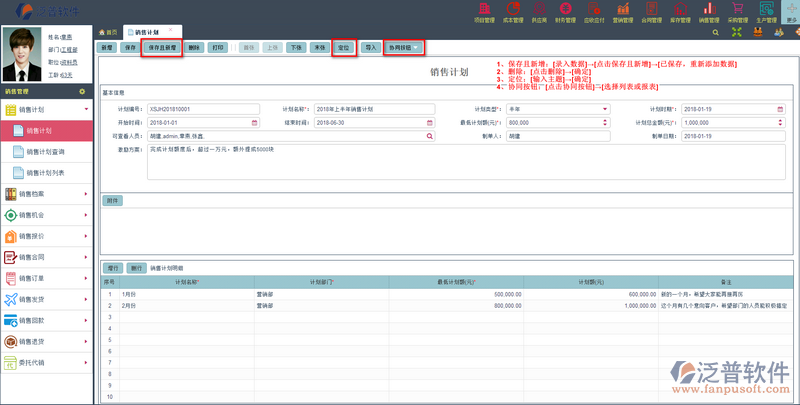The width and height of the screenshot is (800, 405).
Task: Open the 项目管理 module icon
Action: (483, 12)
